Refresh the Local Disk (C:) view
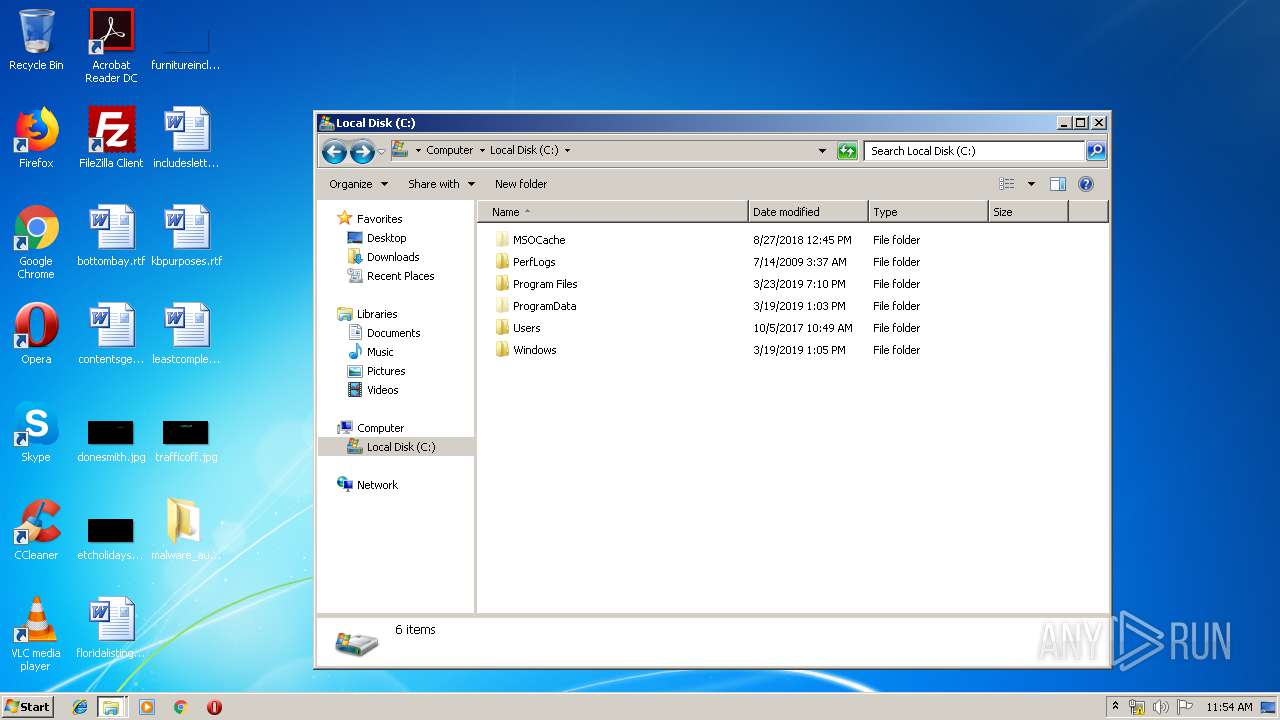This screenshot has width=1280, height=720. click(x=847, y=151)
